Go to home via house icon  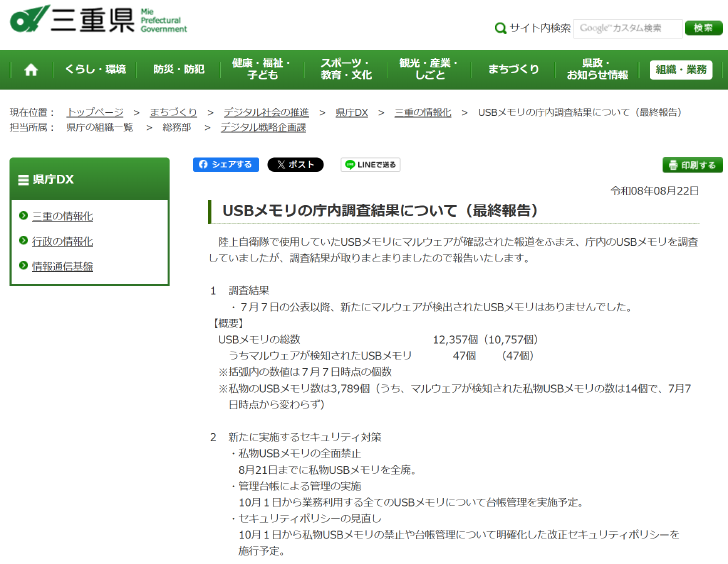[x=31, y=70]
